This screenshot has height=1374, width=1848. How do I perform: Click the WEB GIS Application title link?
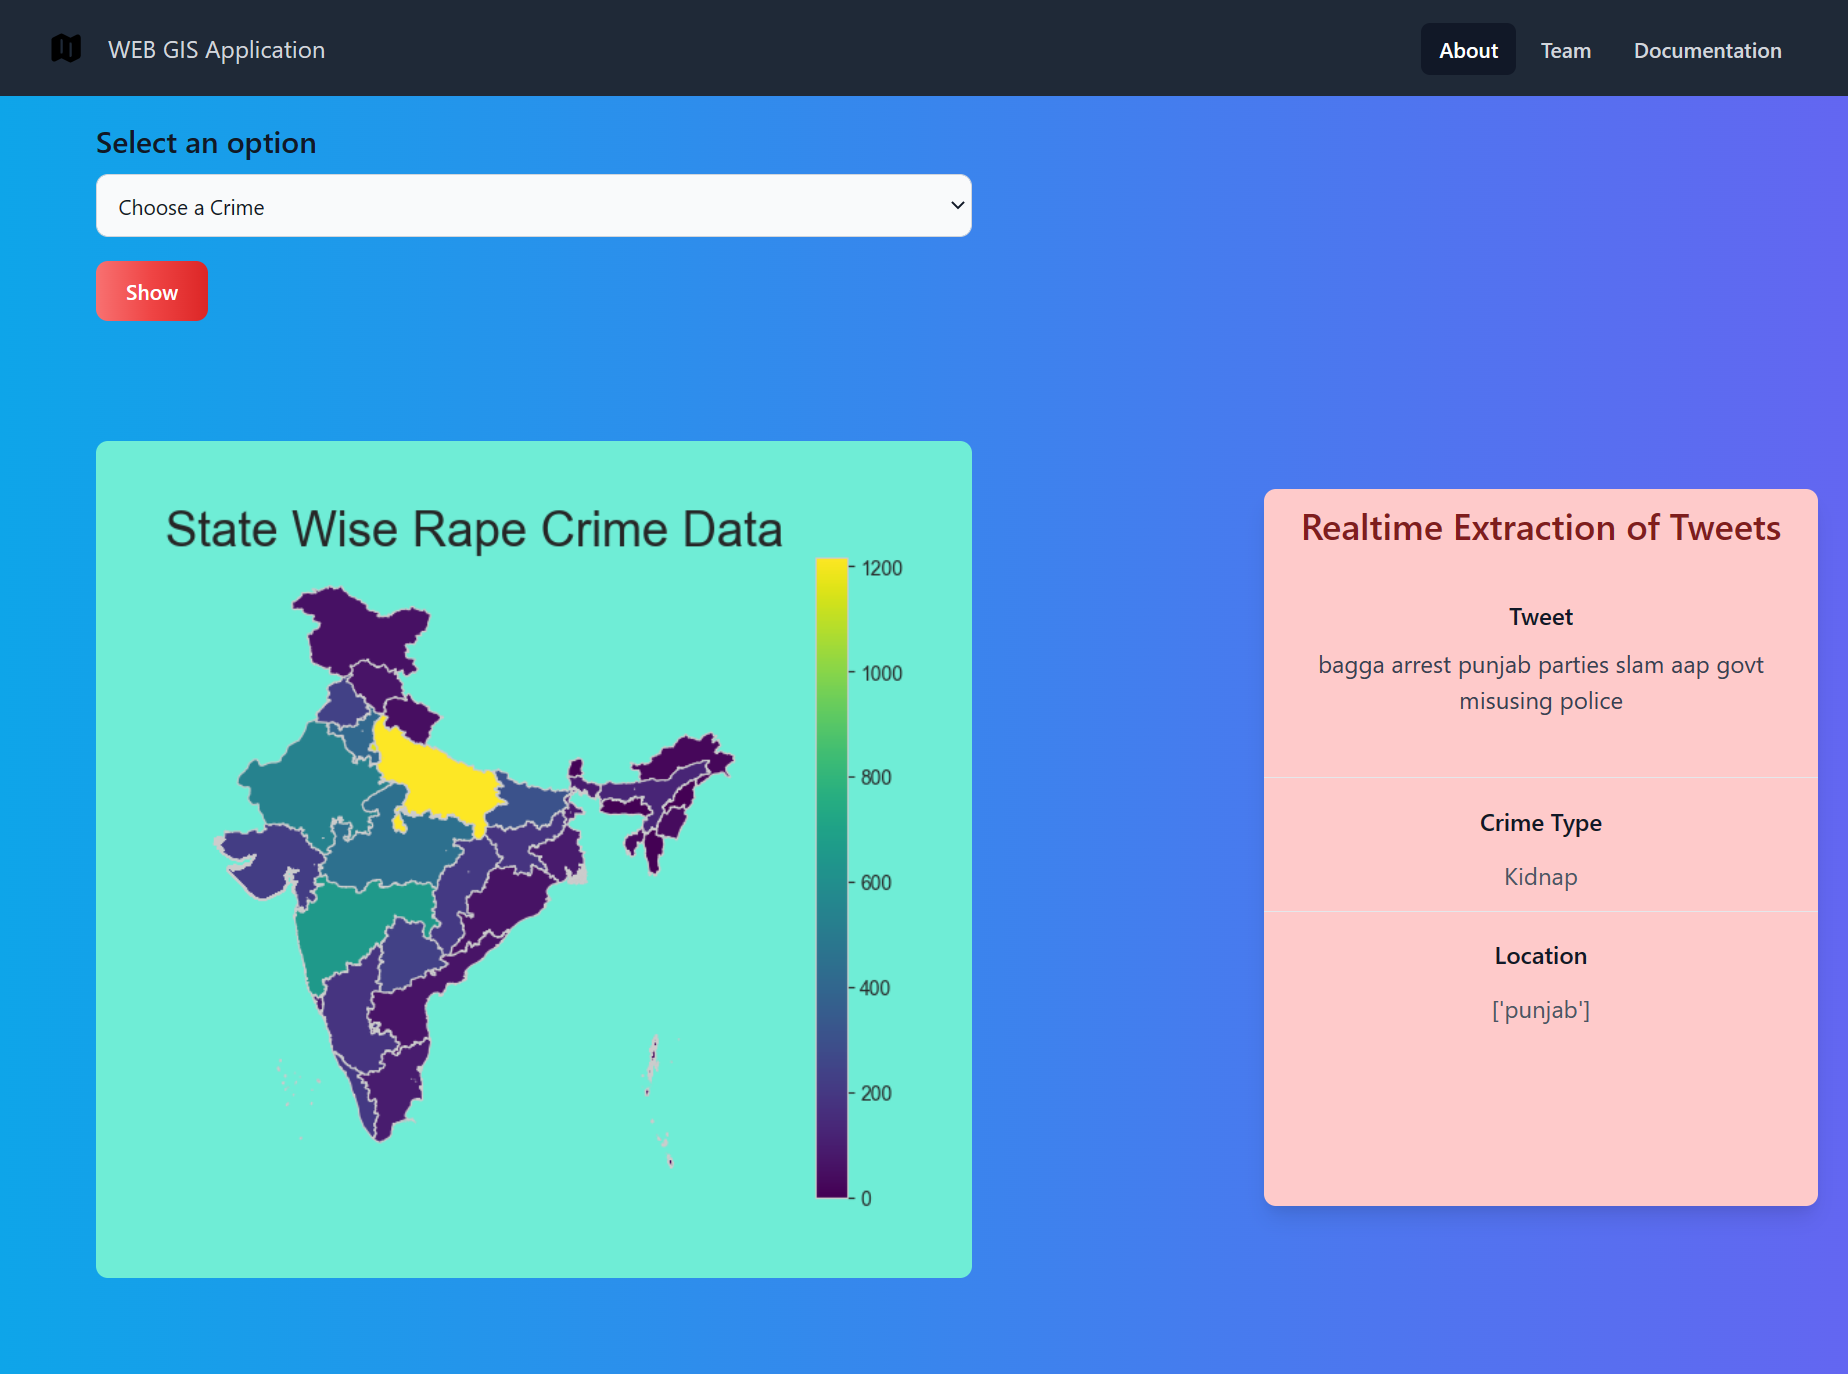pyautogui.click(x=216, y=49)
